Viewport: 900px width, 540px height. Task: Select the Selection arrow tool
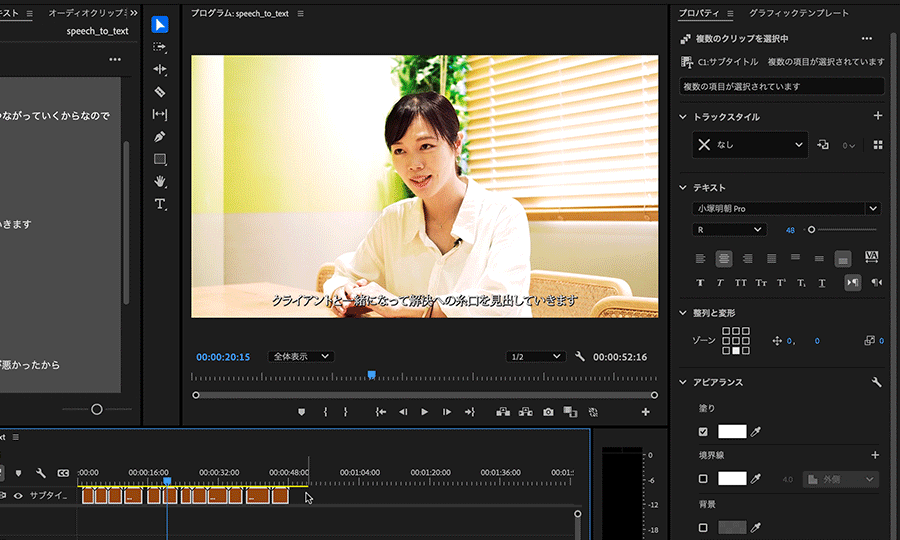coord(160,25)
